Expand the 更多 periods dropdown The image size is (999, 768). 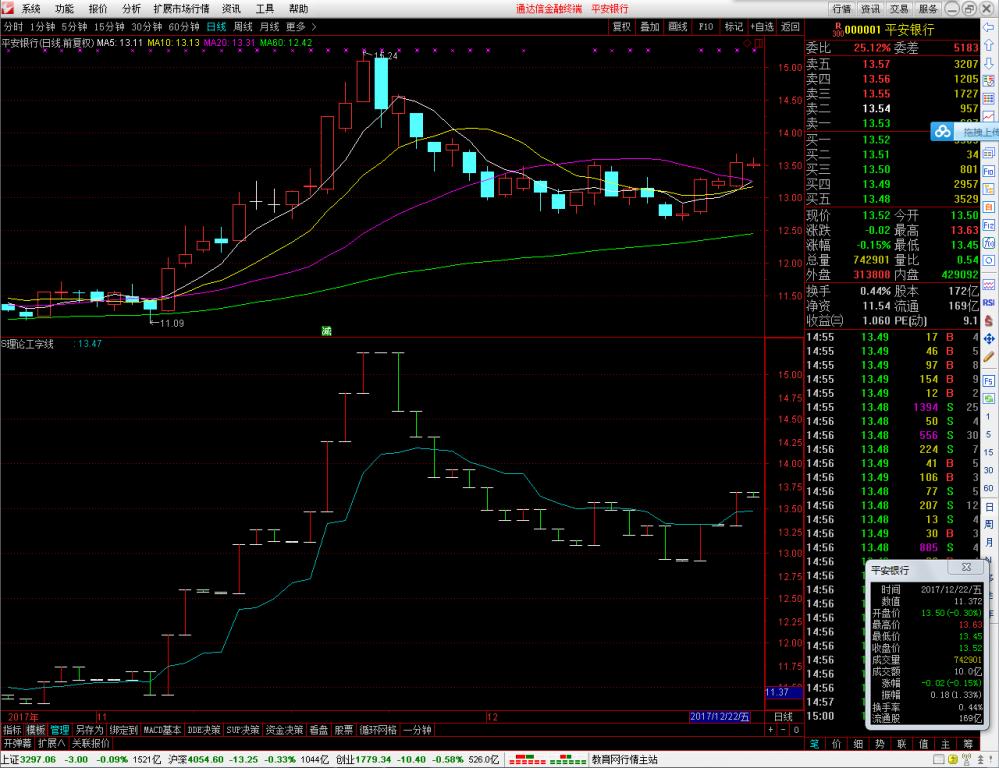tap(301, 27)
